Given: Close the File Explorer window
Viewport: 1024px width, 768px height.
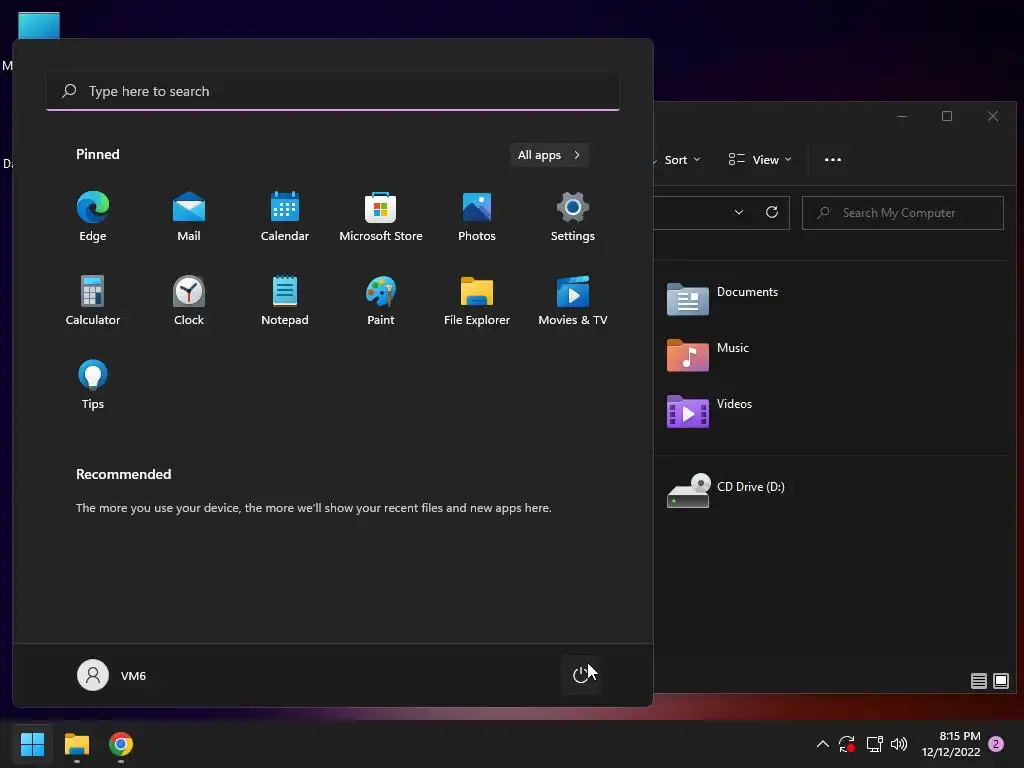Looking at the screenshot, I should (x=993, y=116).
